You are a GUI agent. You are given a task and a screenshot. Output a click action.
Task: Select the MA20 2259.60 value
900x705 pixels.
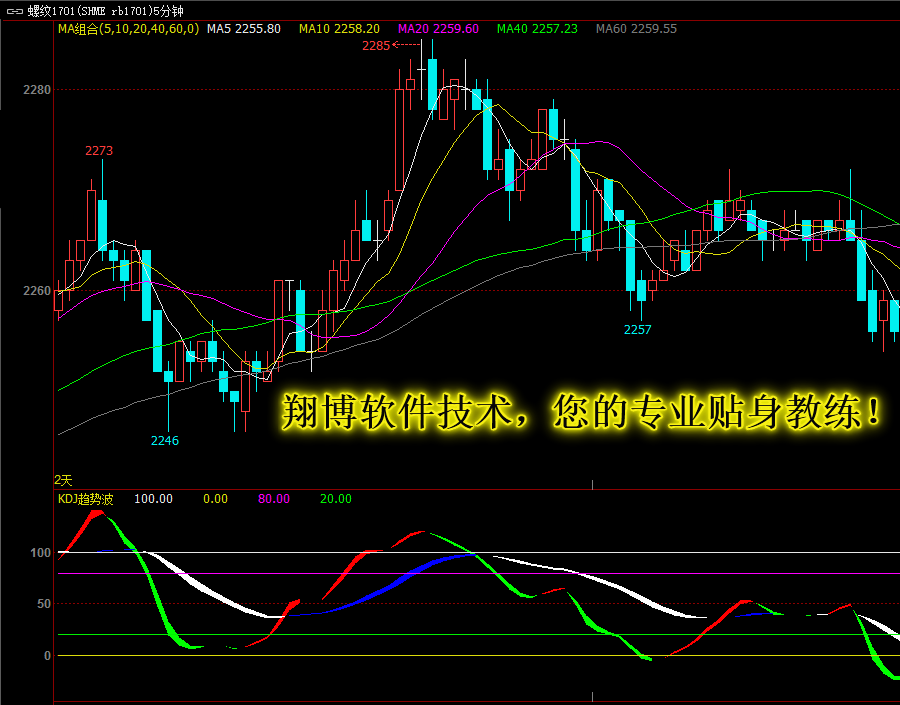[439, 29]
